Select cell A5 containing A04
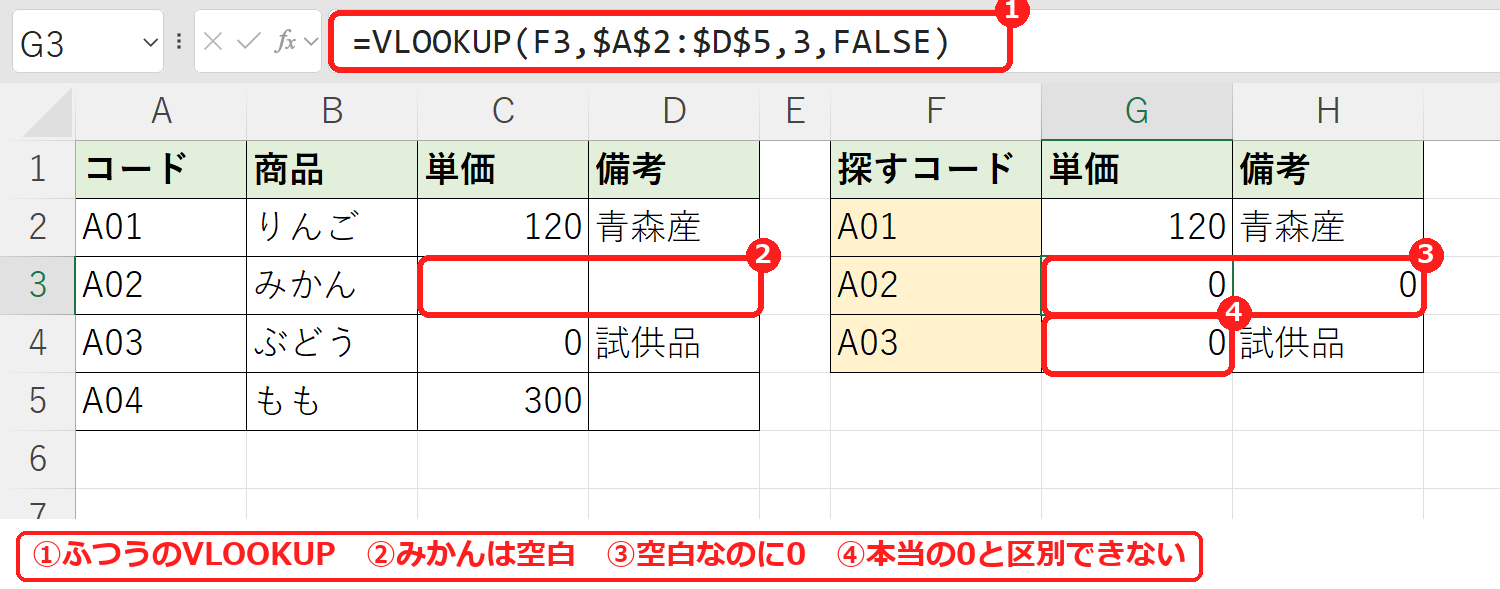This screenshot has width=1500, height=589. 161,401
